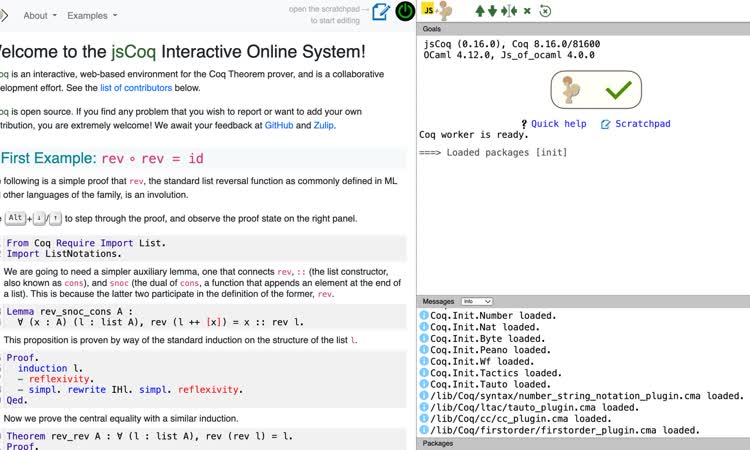This screenshot has height=450, width=750.
Task: Click the green X interrupt icon
Action: point(527,11)
